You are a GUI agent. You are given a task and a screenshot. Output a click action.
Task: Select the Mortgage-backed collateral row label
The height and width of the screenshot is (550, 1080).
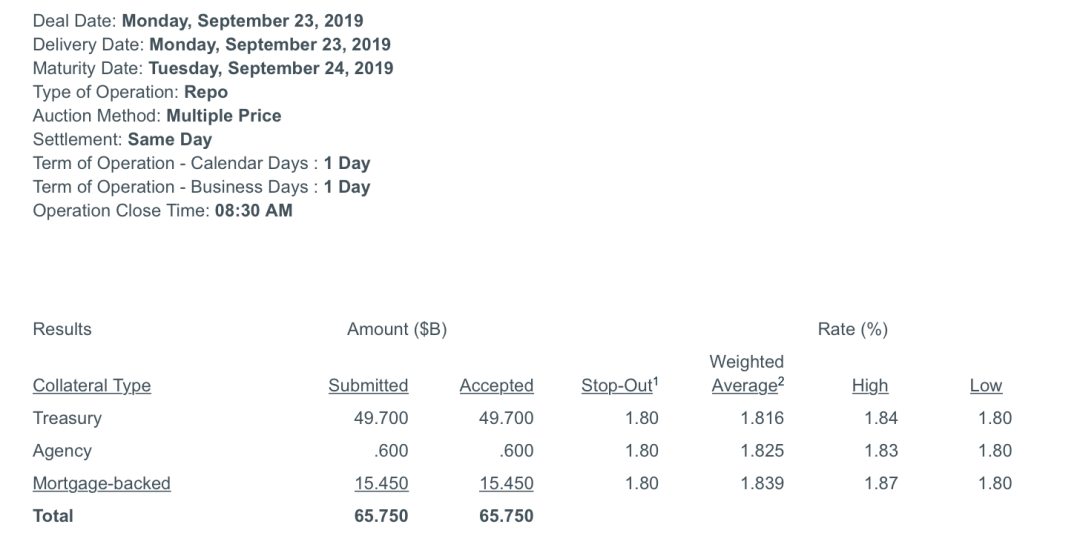pos(101,484)
